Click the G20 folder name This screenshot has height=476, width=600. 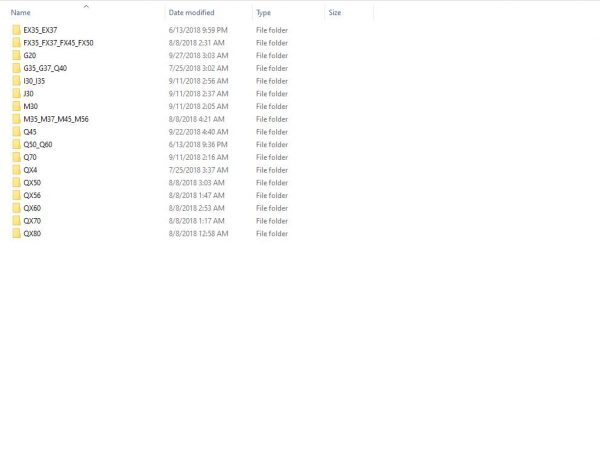[30, 55]
